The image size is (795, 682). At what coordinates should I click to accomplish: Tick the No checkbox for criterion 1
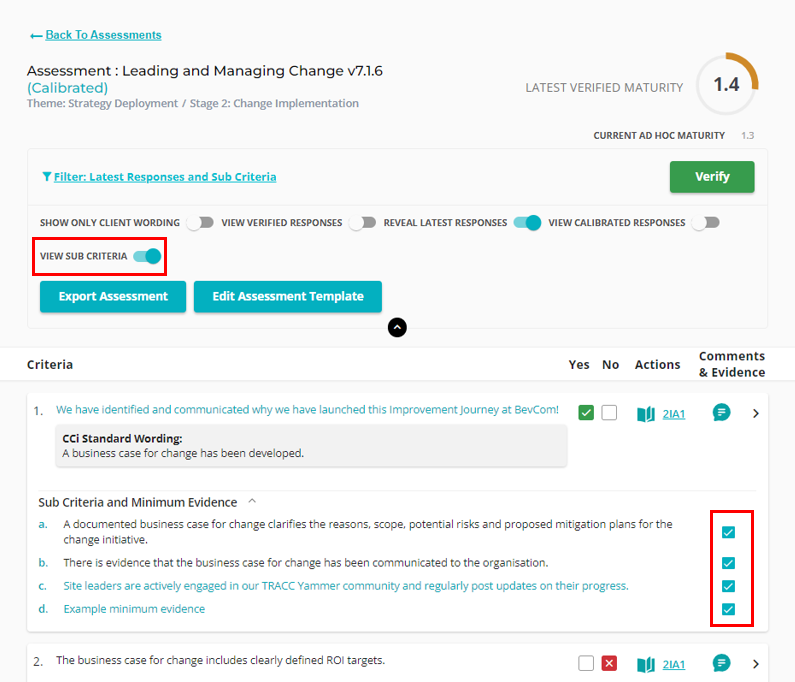tap(610, 413)
